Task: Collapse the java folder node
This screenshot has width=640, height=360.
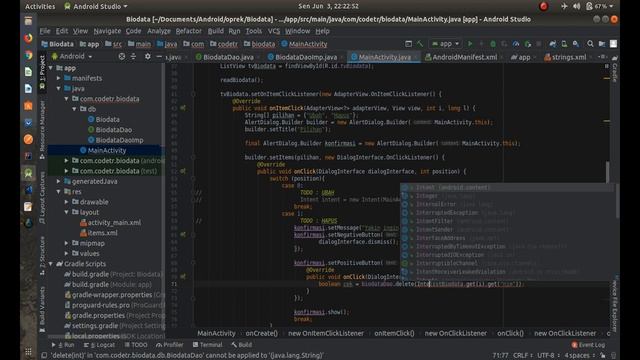Action: click(x=59, y=89)
